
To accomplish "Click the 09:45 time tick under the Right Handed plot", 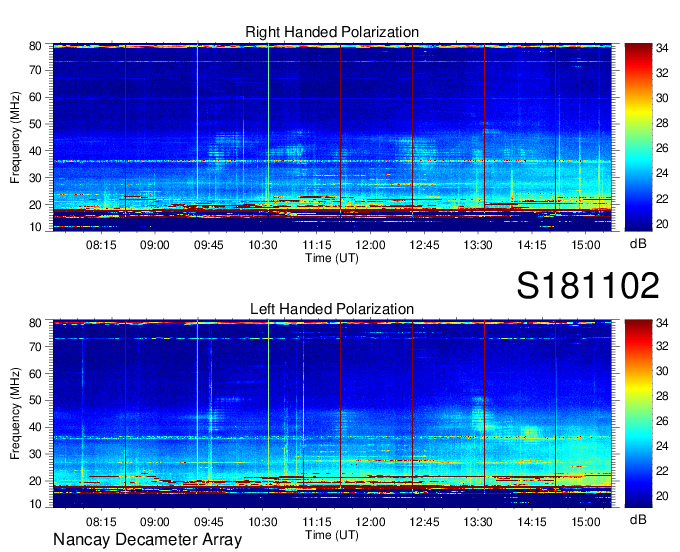I will [209, 245].
